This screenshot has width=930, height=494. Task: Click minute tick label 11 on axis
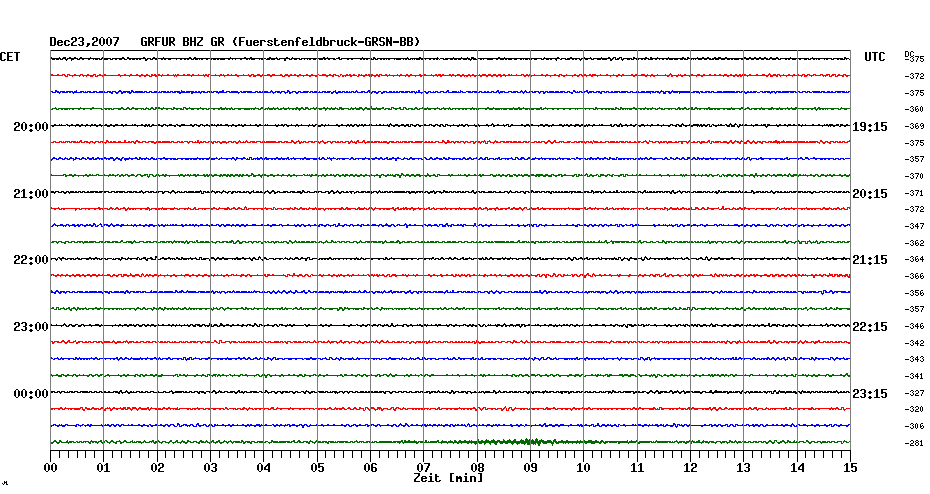(637, 468)
